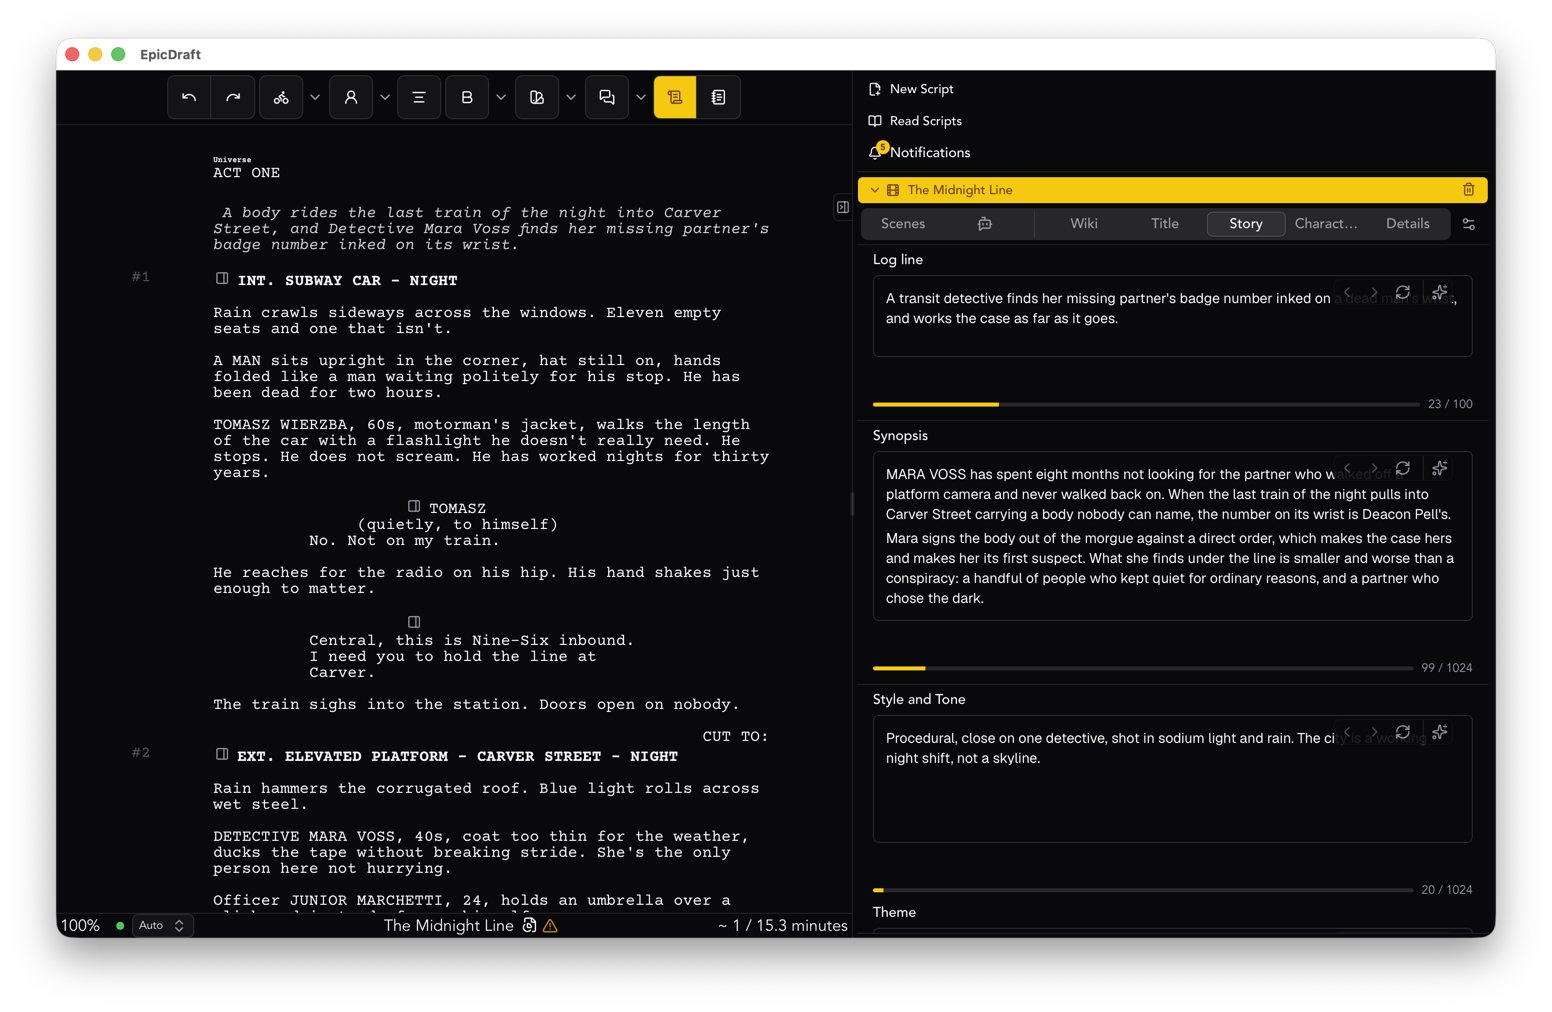Delete The Midnight Line with trash icon
This screenshot has height=1012, width=1552.
1468,190
